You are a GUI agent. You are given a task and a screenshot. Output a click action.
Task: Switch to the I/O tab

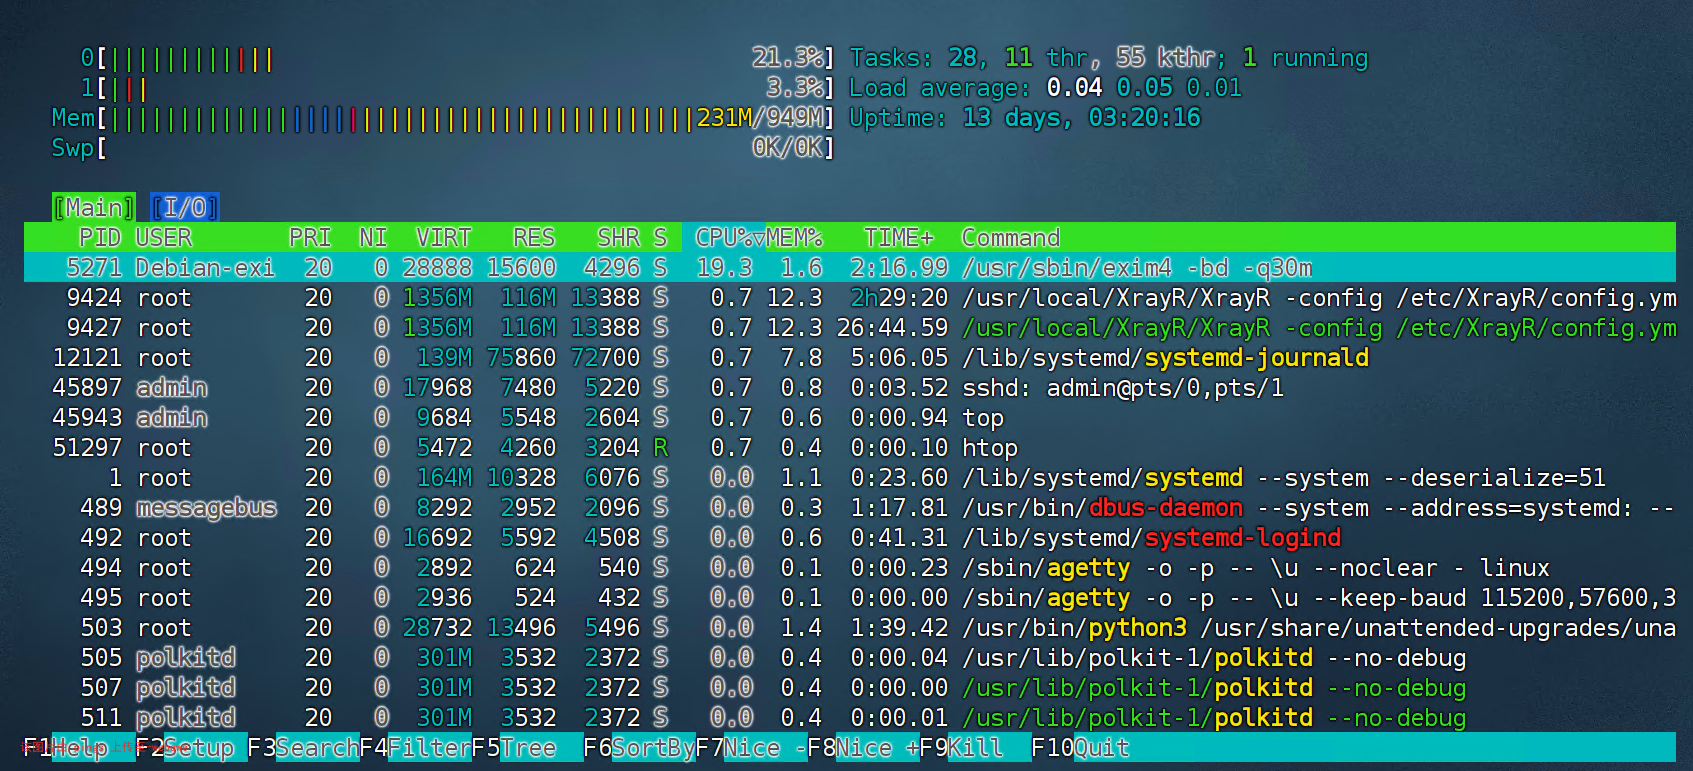(184, 207)
